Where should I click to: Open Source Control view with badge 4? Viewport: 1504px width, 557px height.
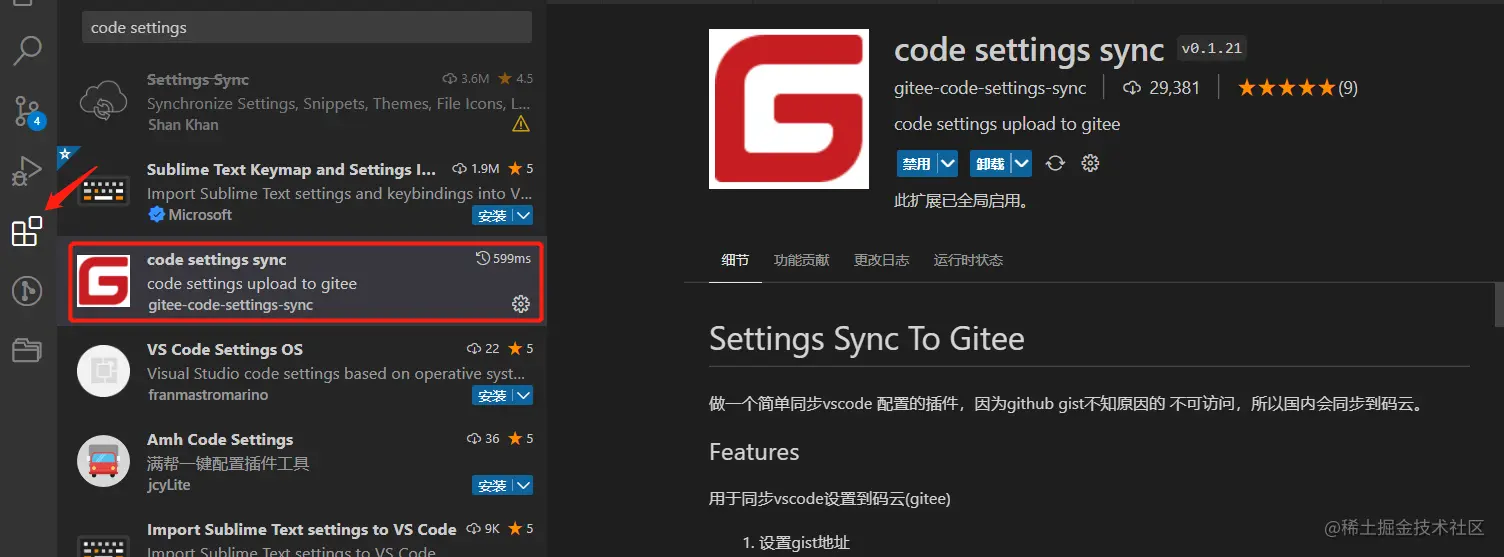click(x=27, y=111)
